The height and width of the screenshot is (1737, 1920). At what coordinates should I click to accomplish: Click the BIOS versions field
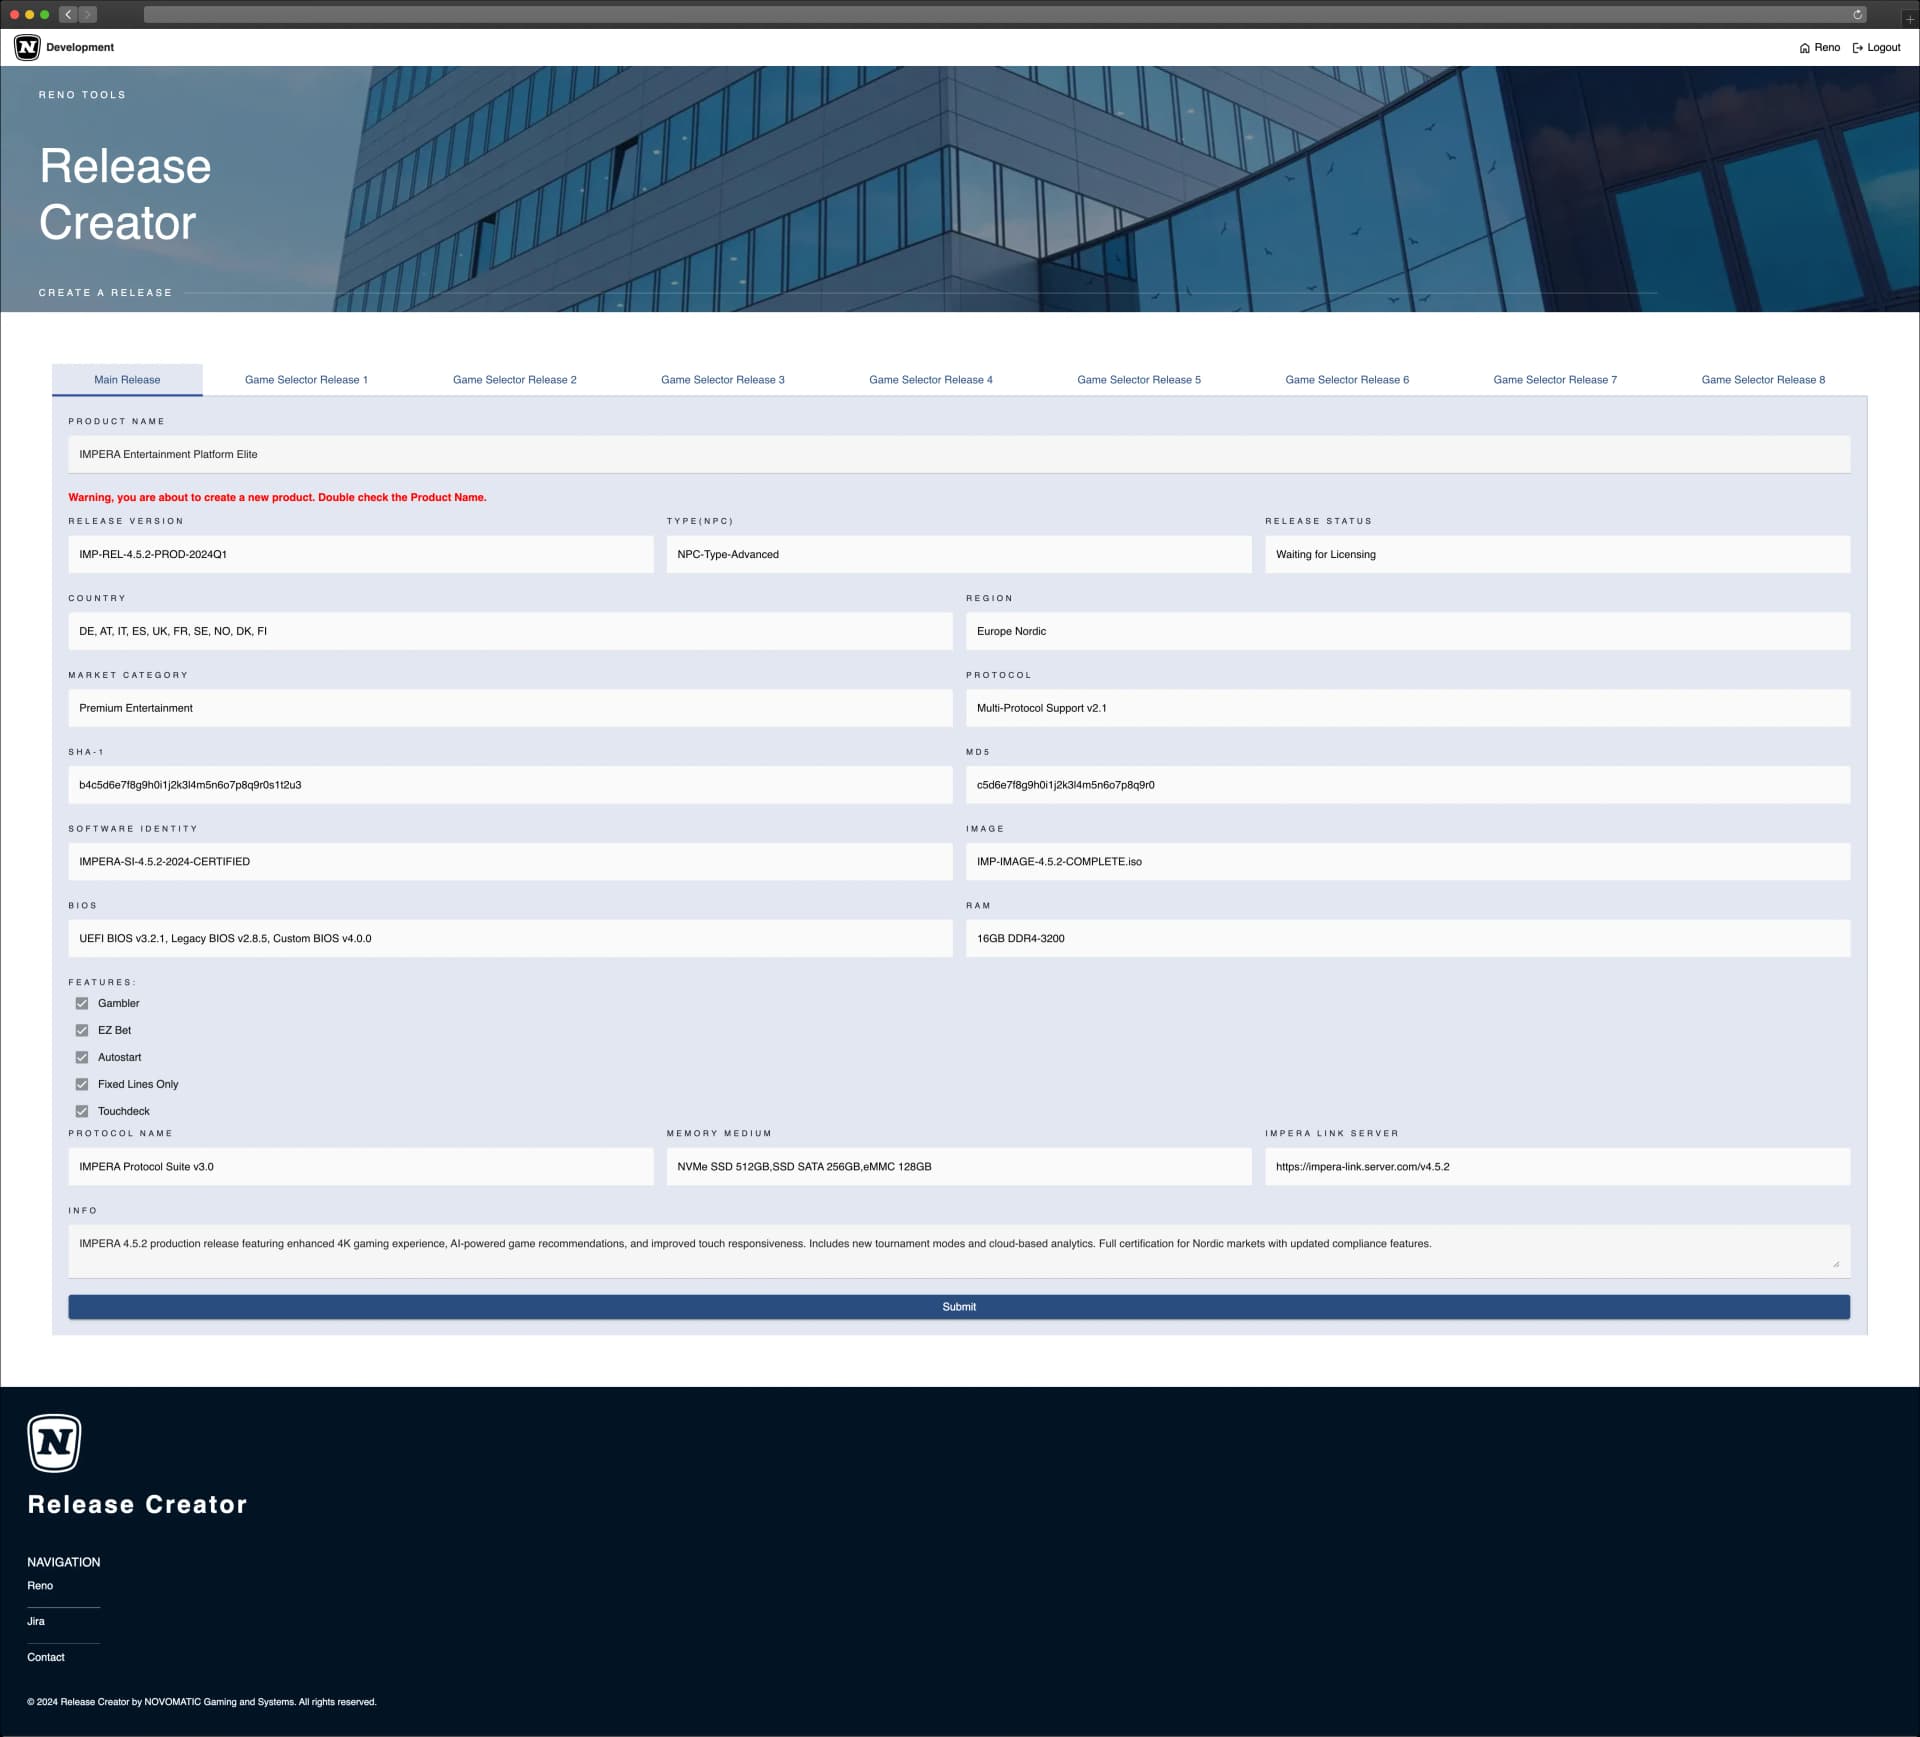pyautogui.click(x=510, y=939)
